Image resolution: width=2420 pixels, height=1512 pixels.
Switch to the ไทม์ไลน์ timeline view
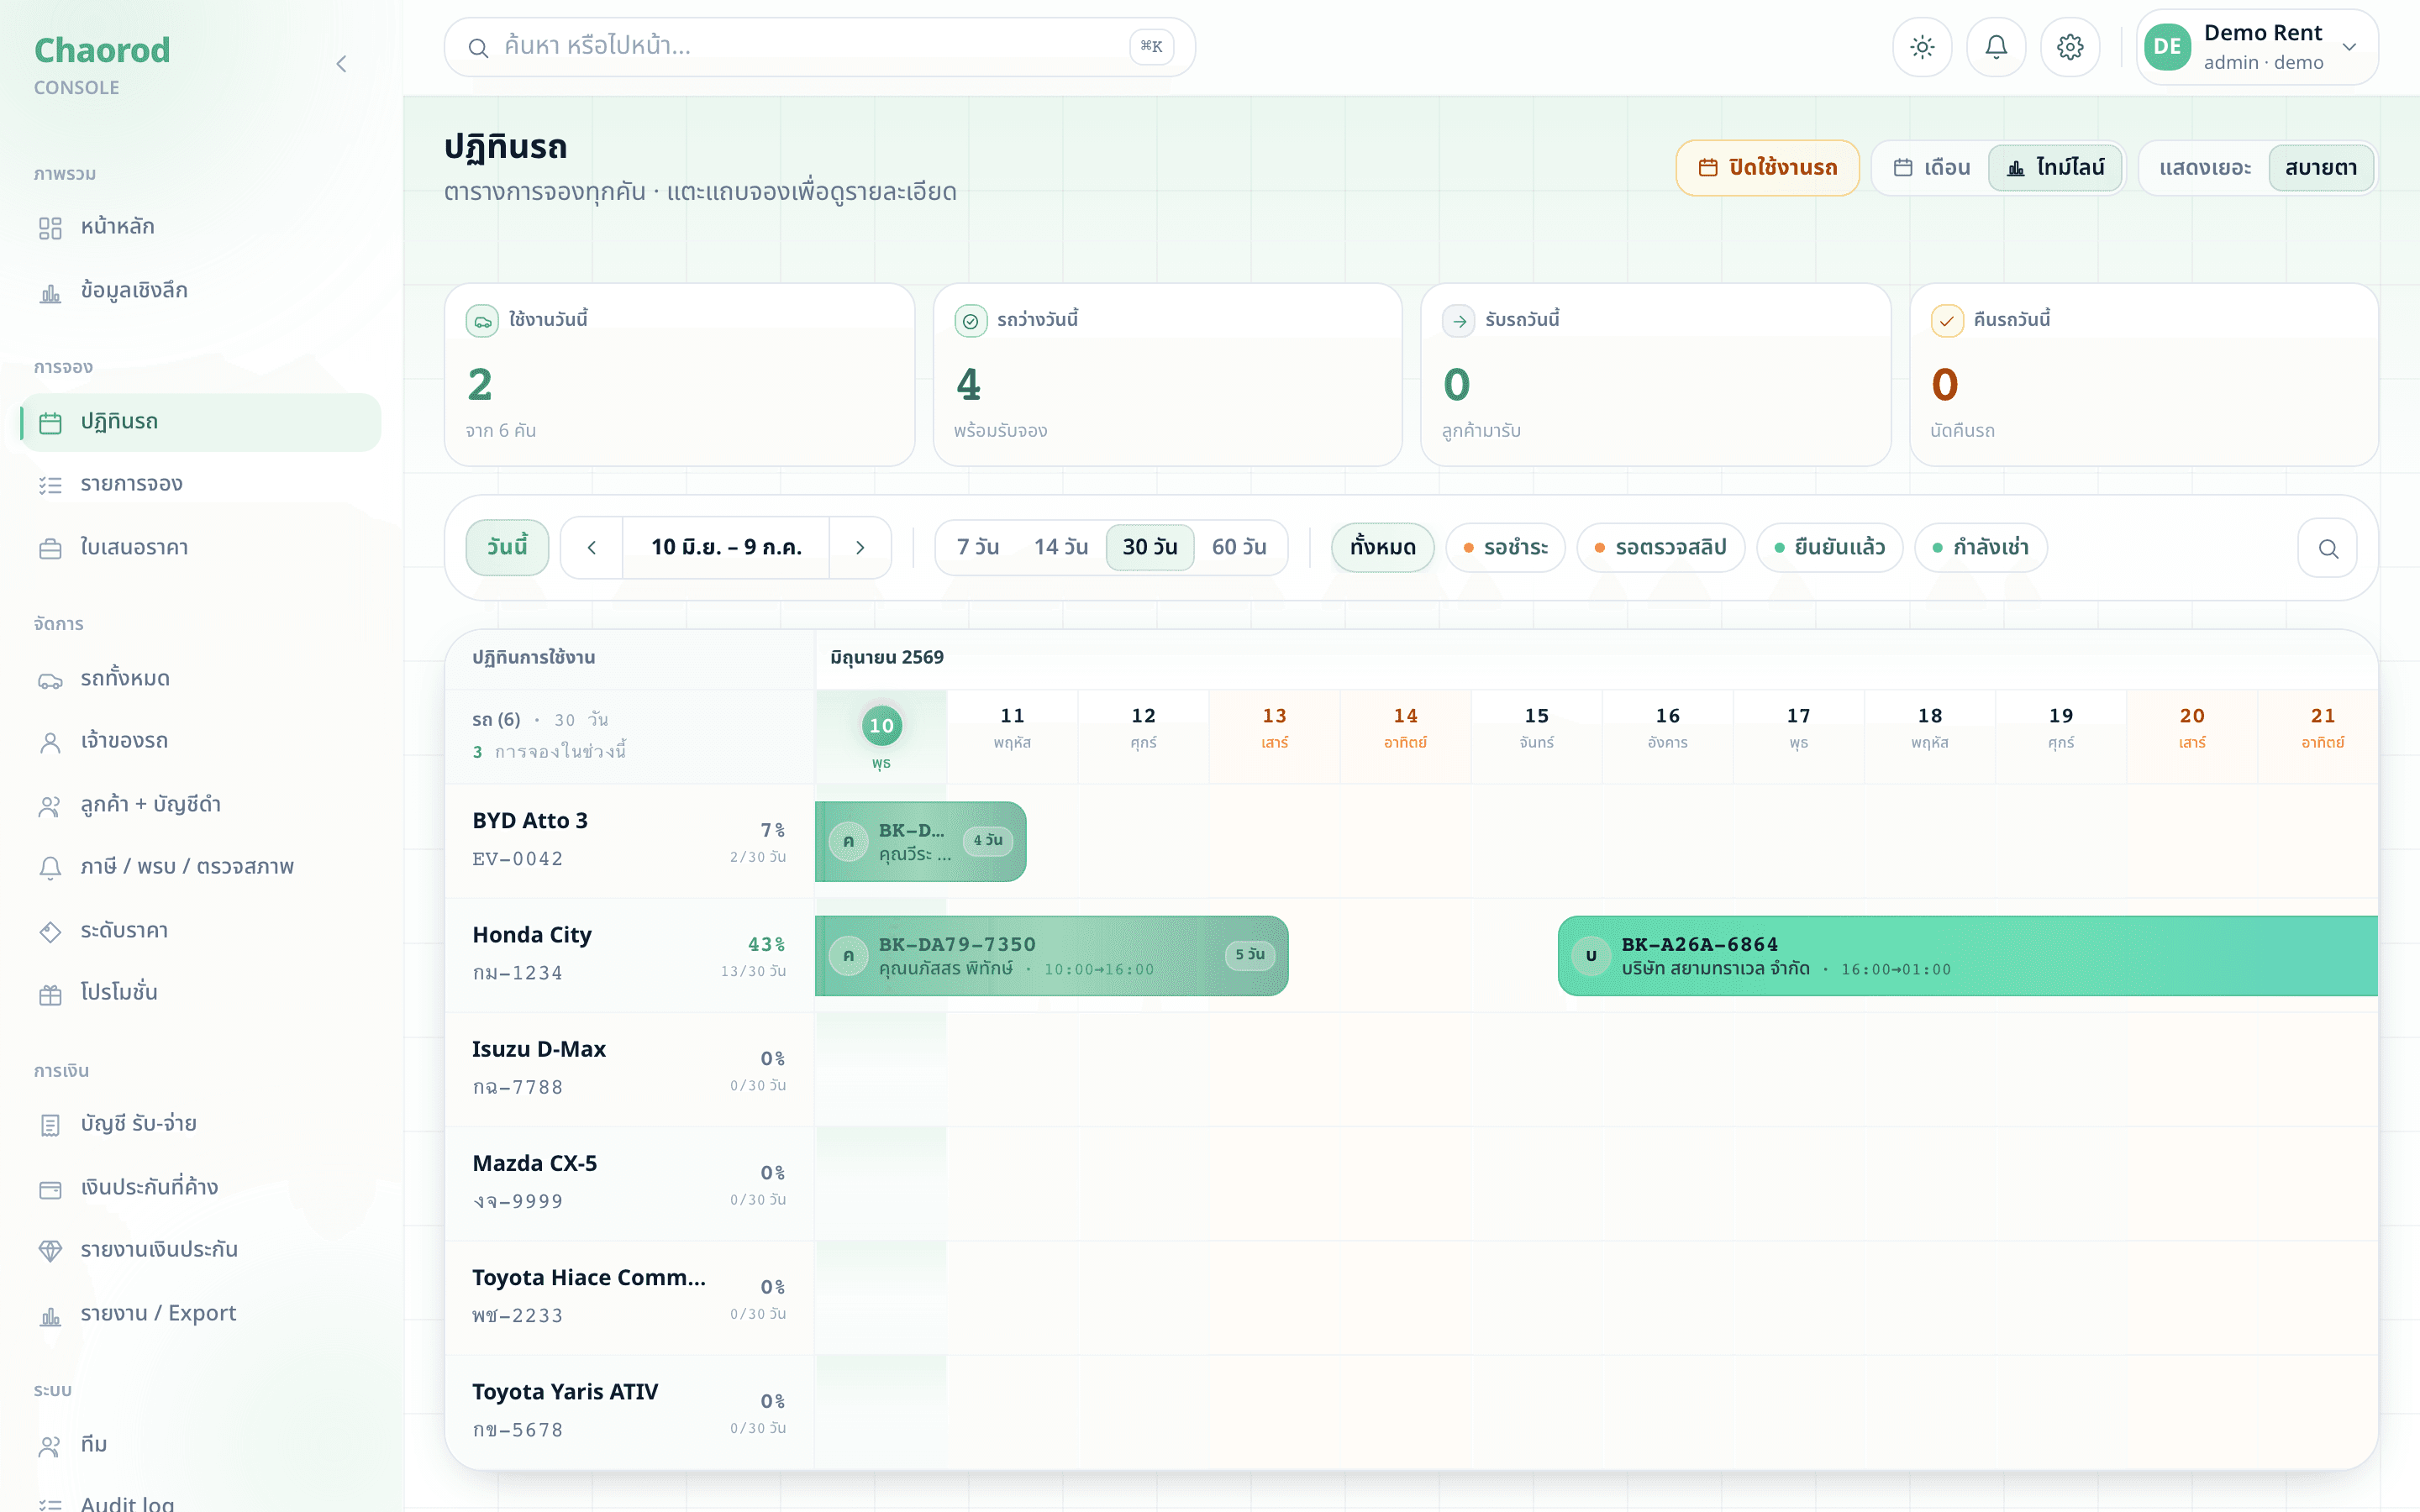(2055, 168)
